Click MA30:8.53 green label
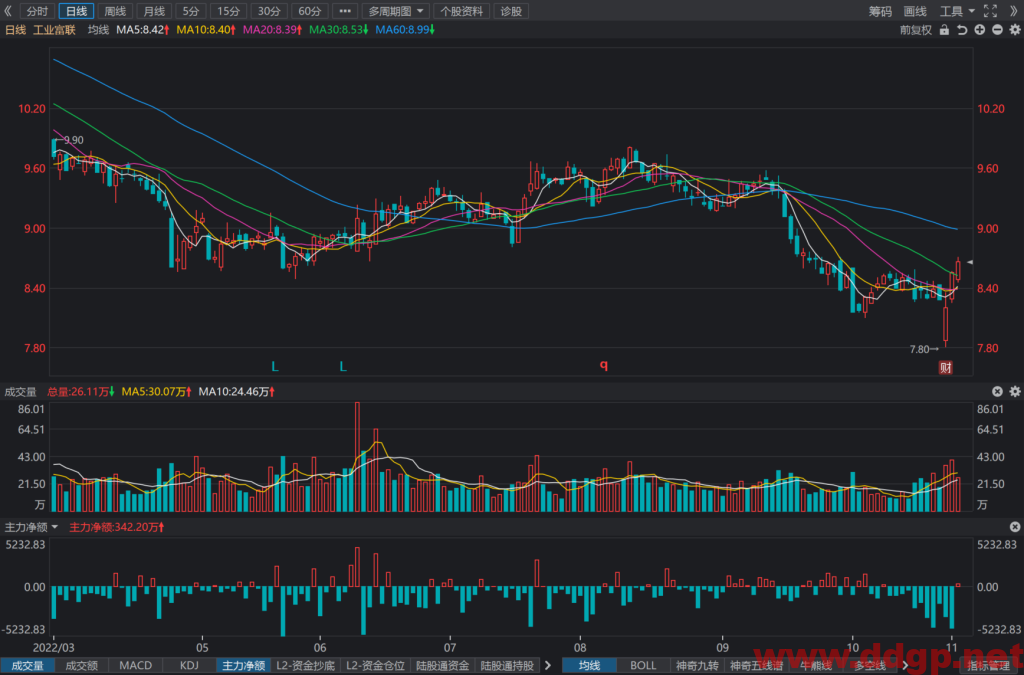This screenshot has width=1024, height=675. tap(338, 29)
